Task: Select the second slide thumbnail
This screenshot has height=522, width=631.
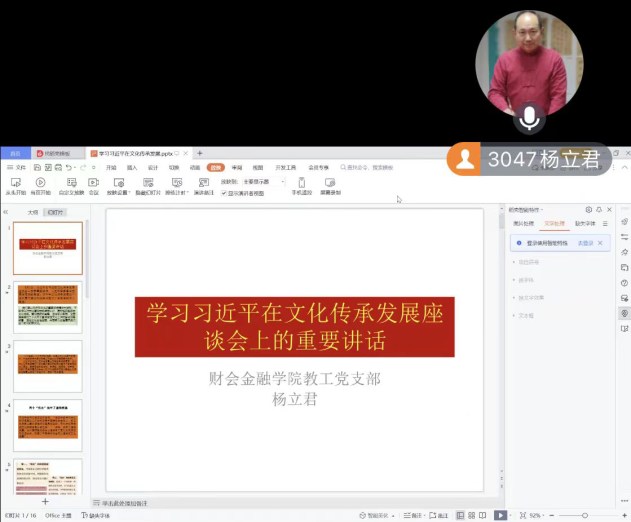Action: (48, 306)
